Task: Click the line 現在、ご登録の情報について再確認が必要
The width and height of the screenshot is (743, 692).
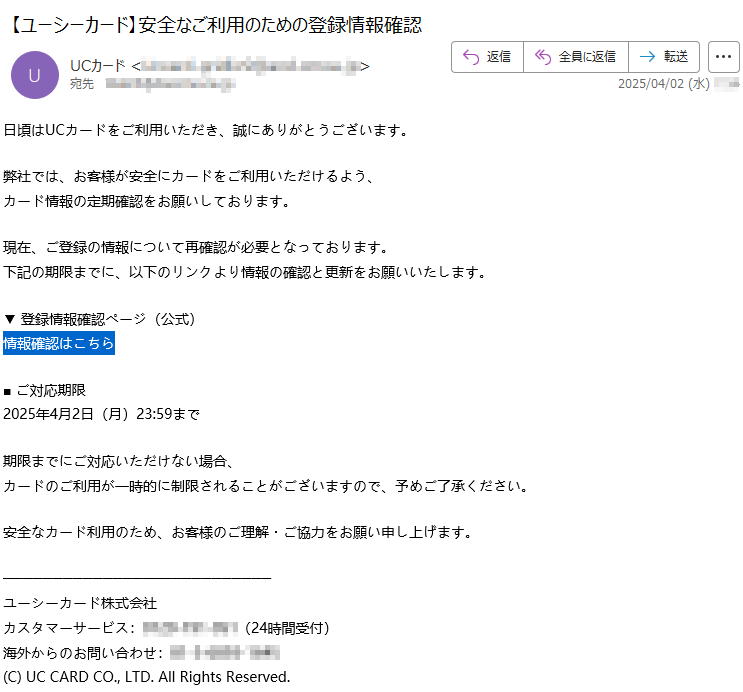Action: click(196, 247)
